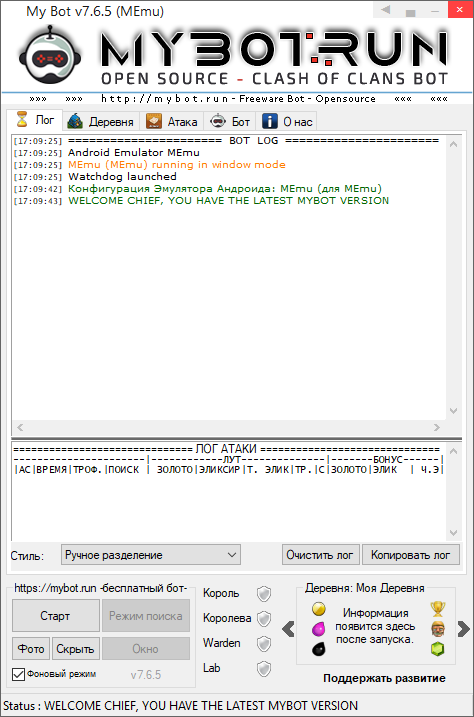
Task: Click the Фото button
Action: pos(31,648)
